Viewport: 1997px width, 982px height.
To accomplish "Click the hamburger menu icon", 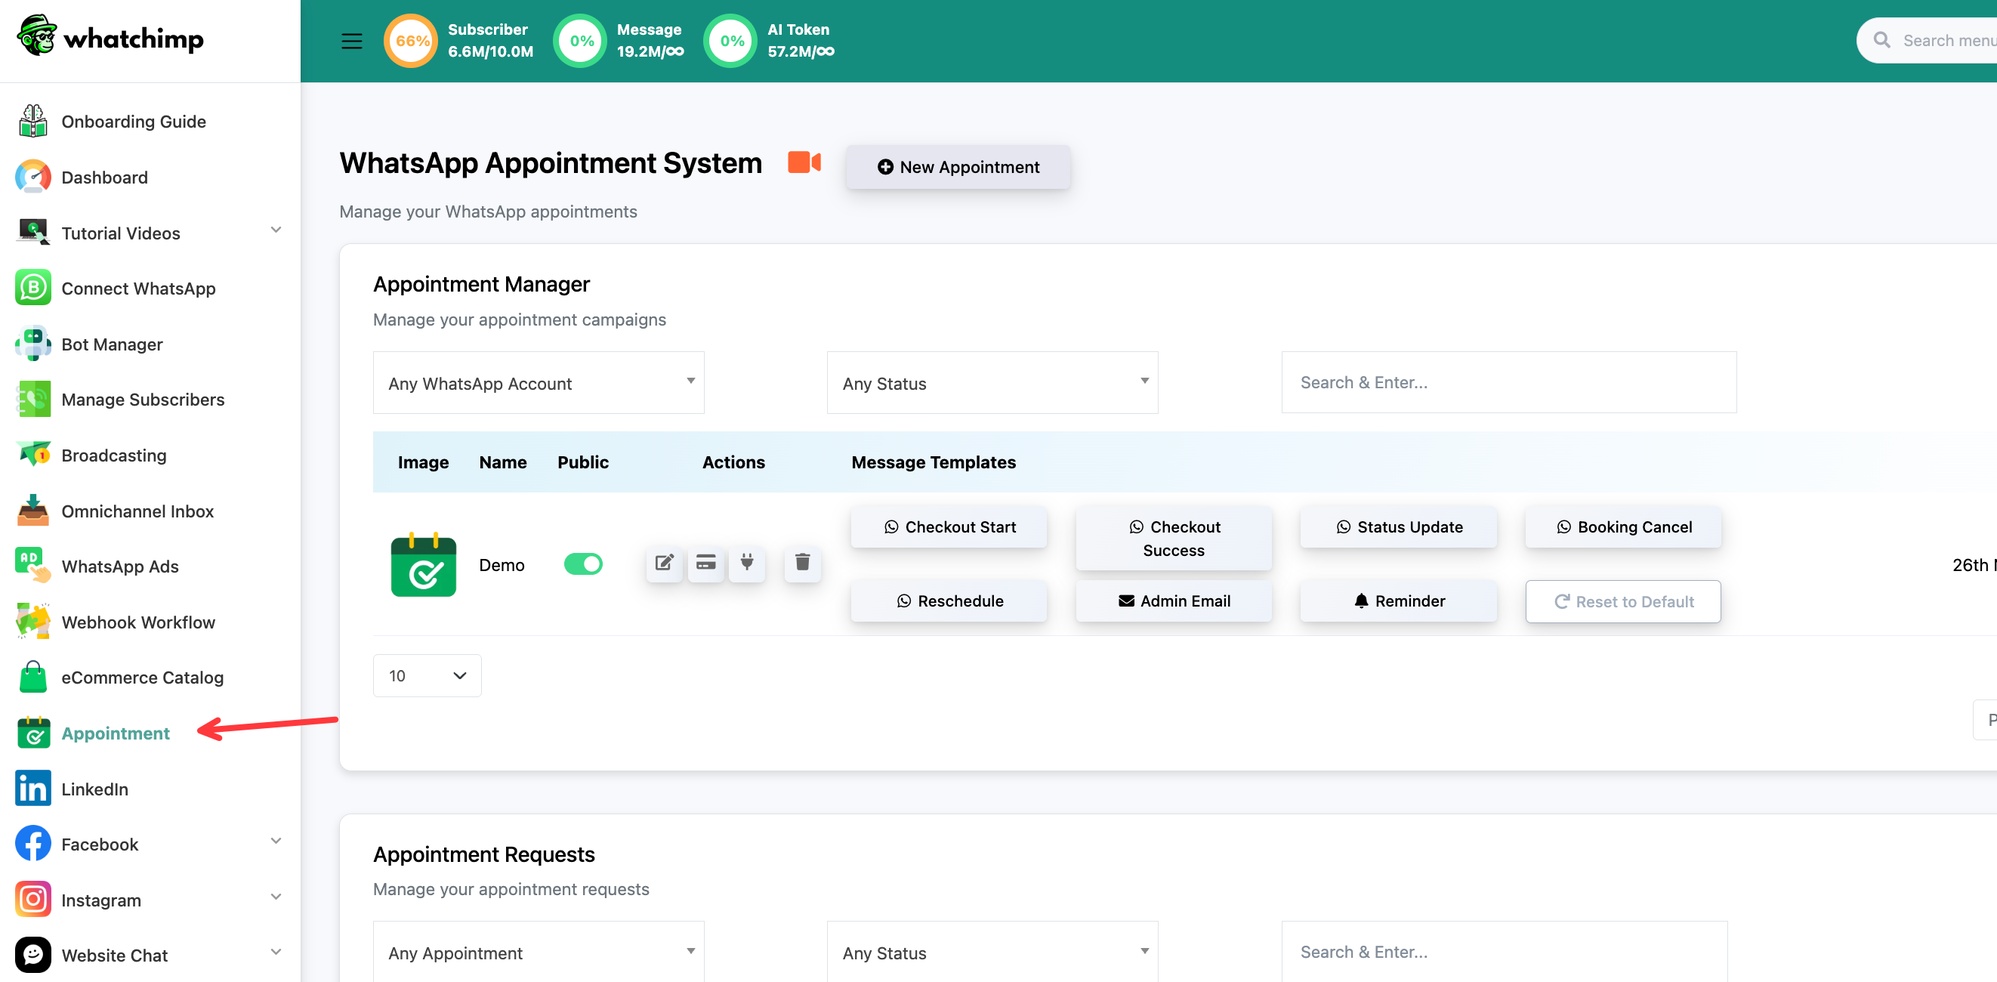I will pos(351,41).
